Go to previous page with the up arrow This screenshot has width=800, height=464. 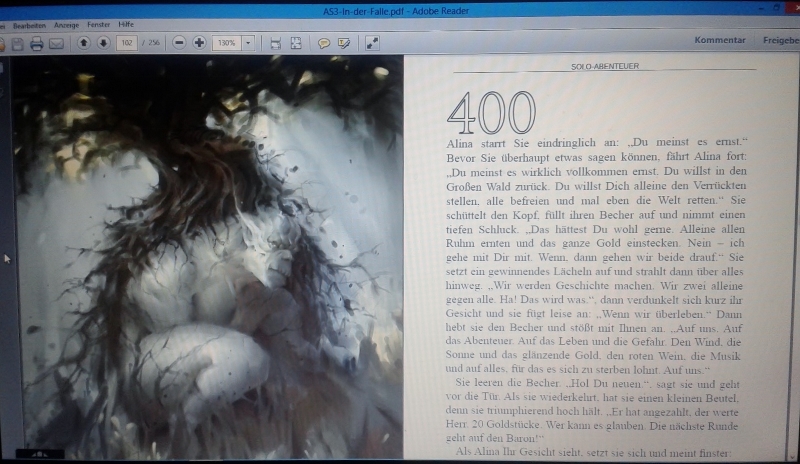pyautogui.click(x=84, y=43)
